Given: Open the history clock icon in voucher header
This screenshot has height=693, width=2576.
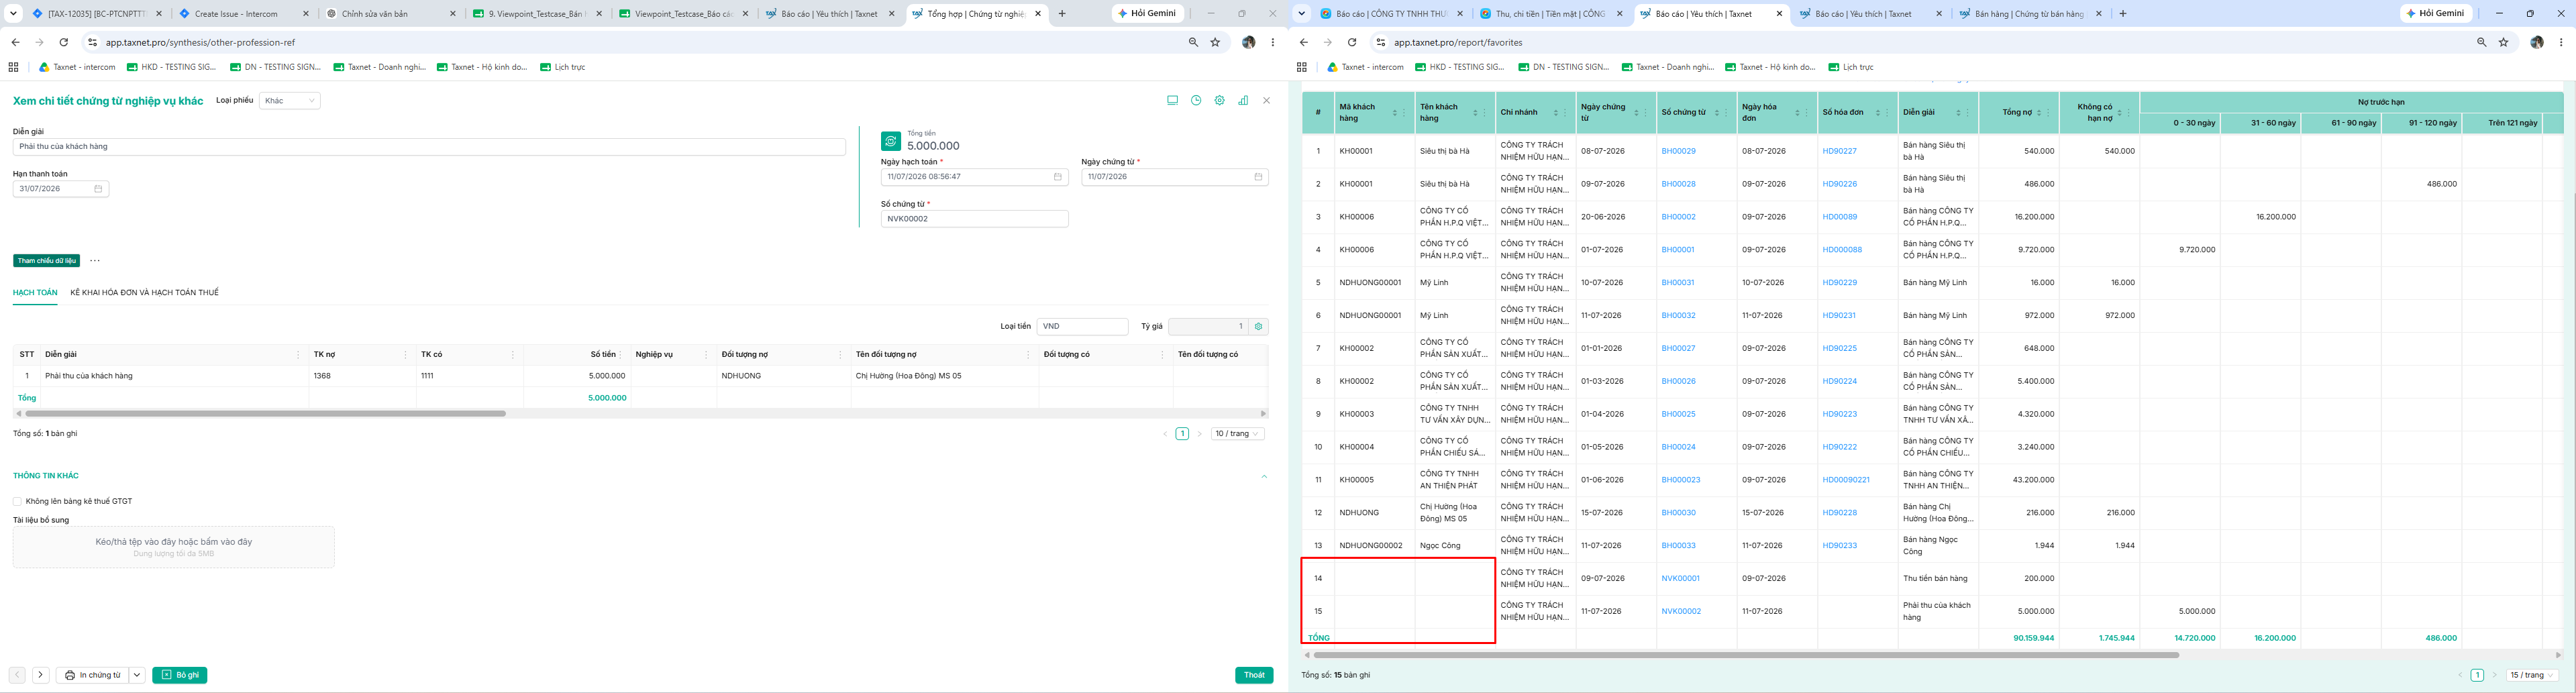Looking at the screenshot, I should click(x=1196, y=100).
